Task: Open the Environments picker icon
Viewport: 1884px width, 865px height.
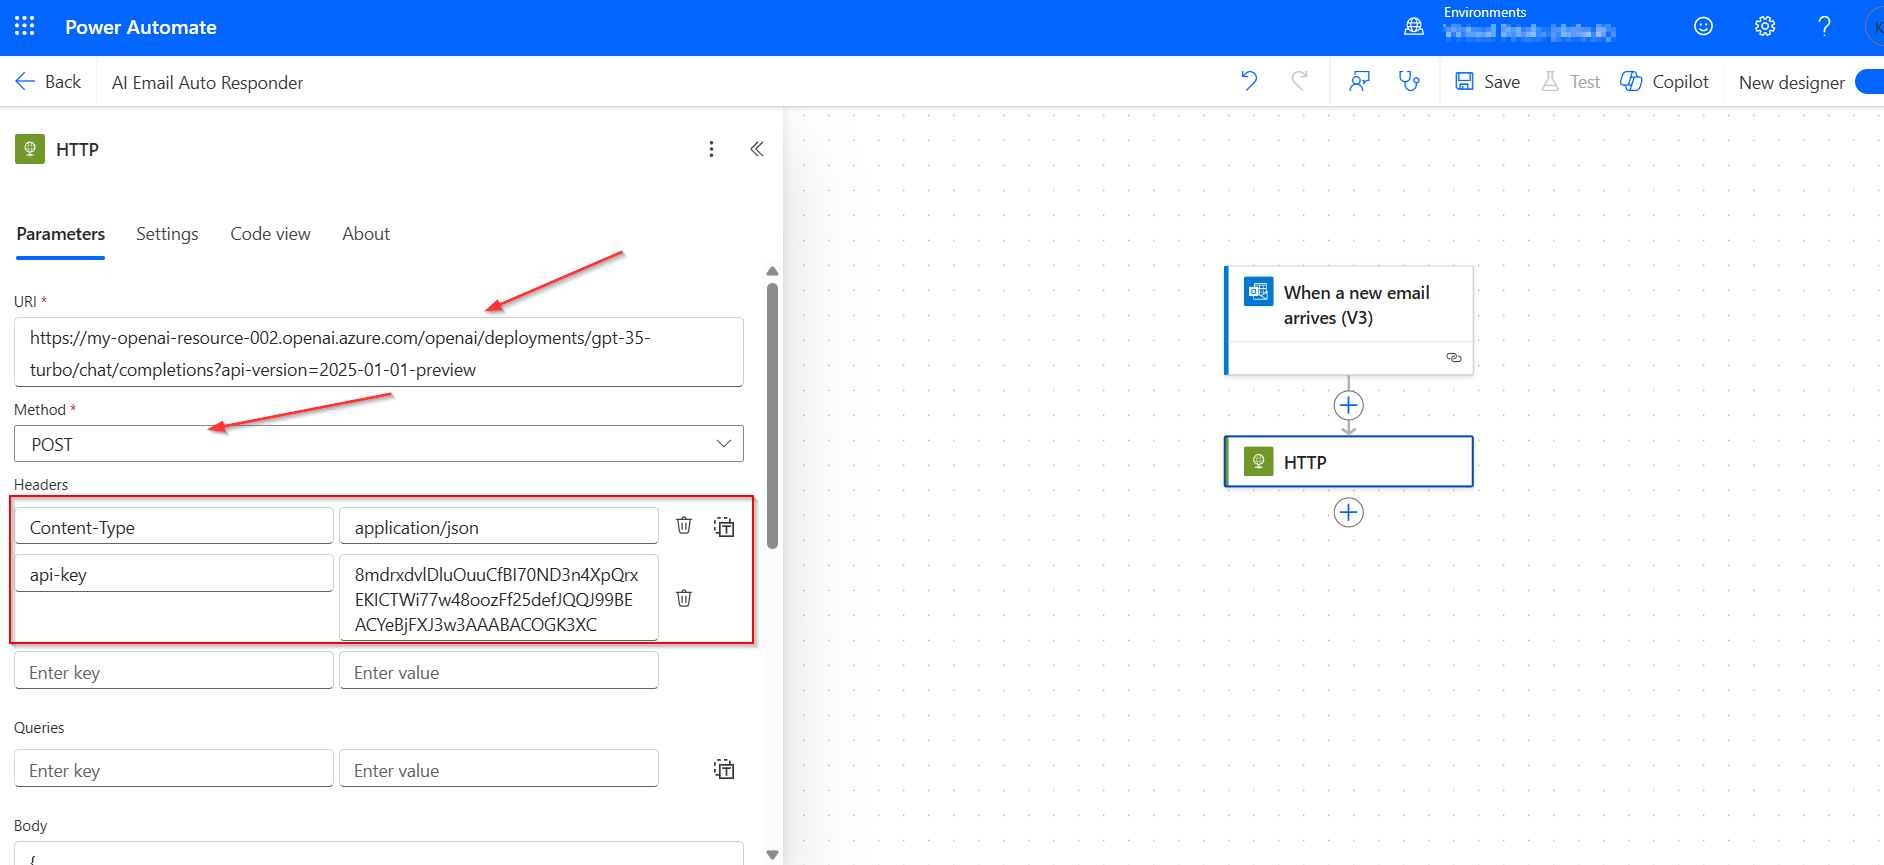Action: click(1414, 27)
